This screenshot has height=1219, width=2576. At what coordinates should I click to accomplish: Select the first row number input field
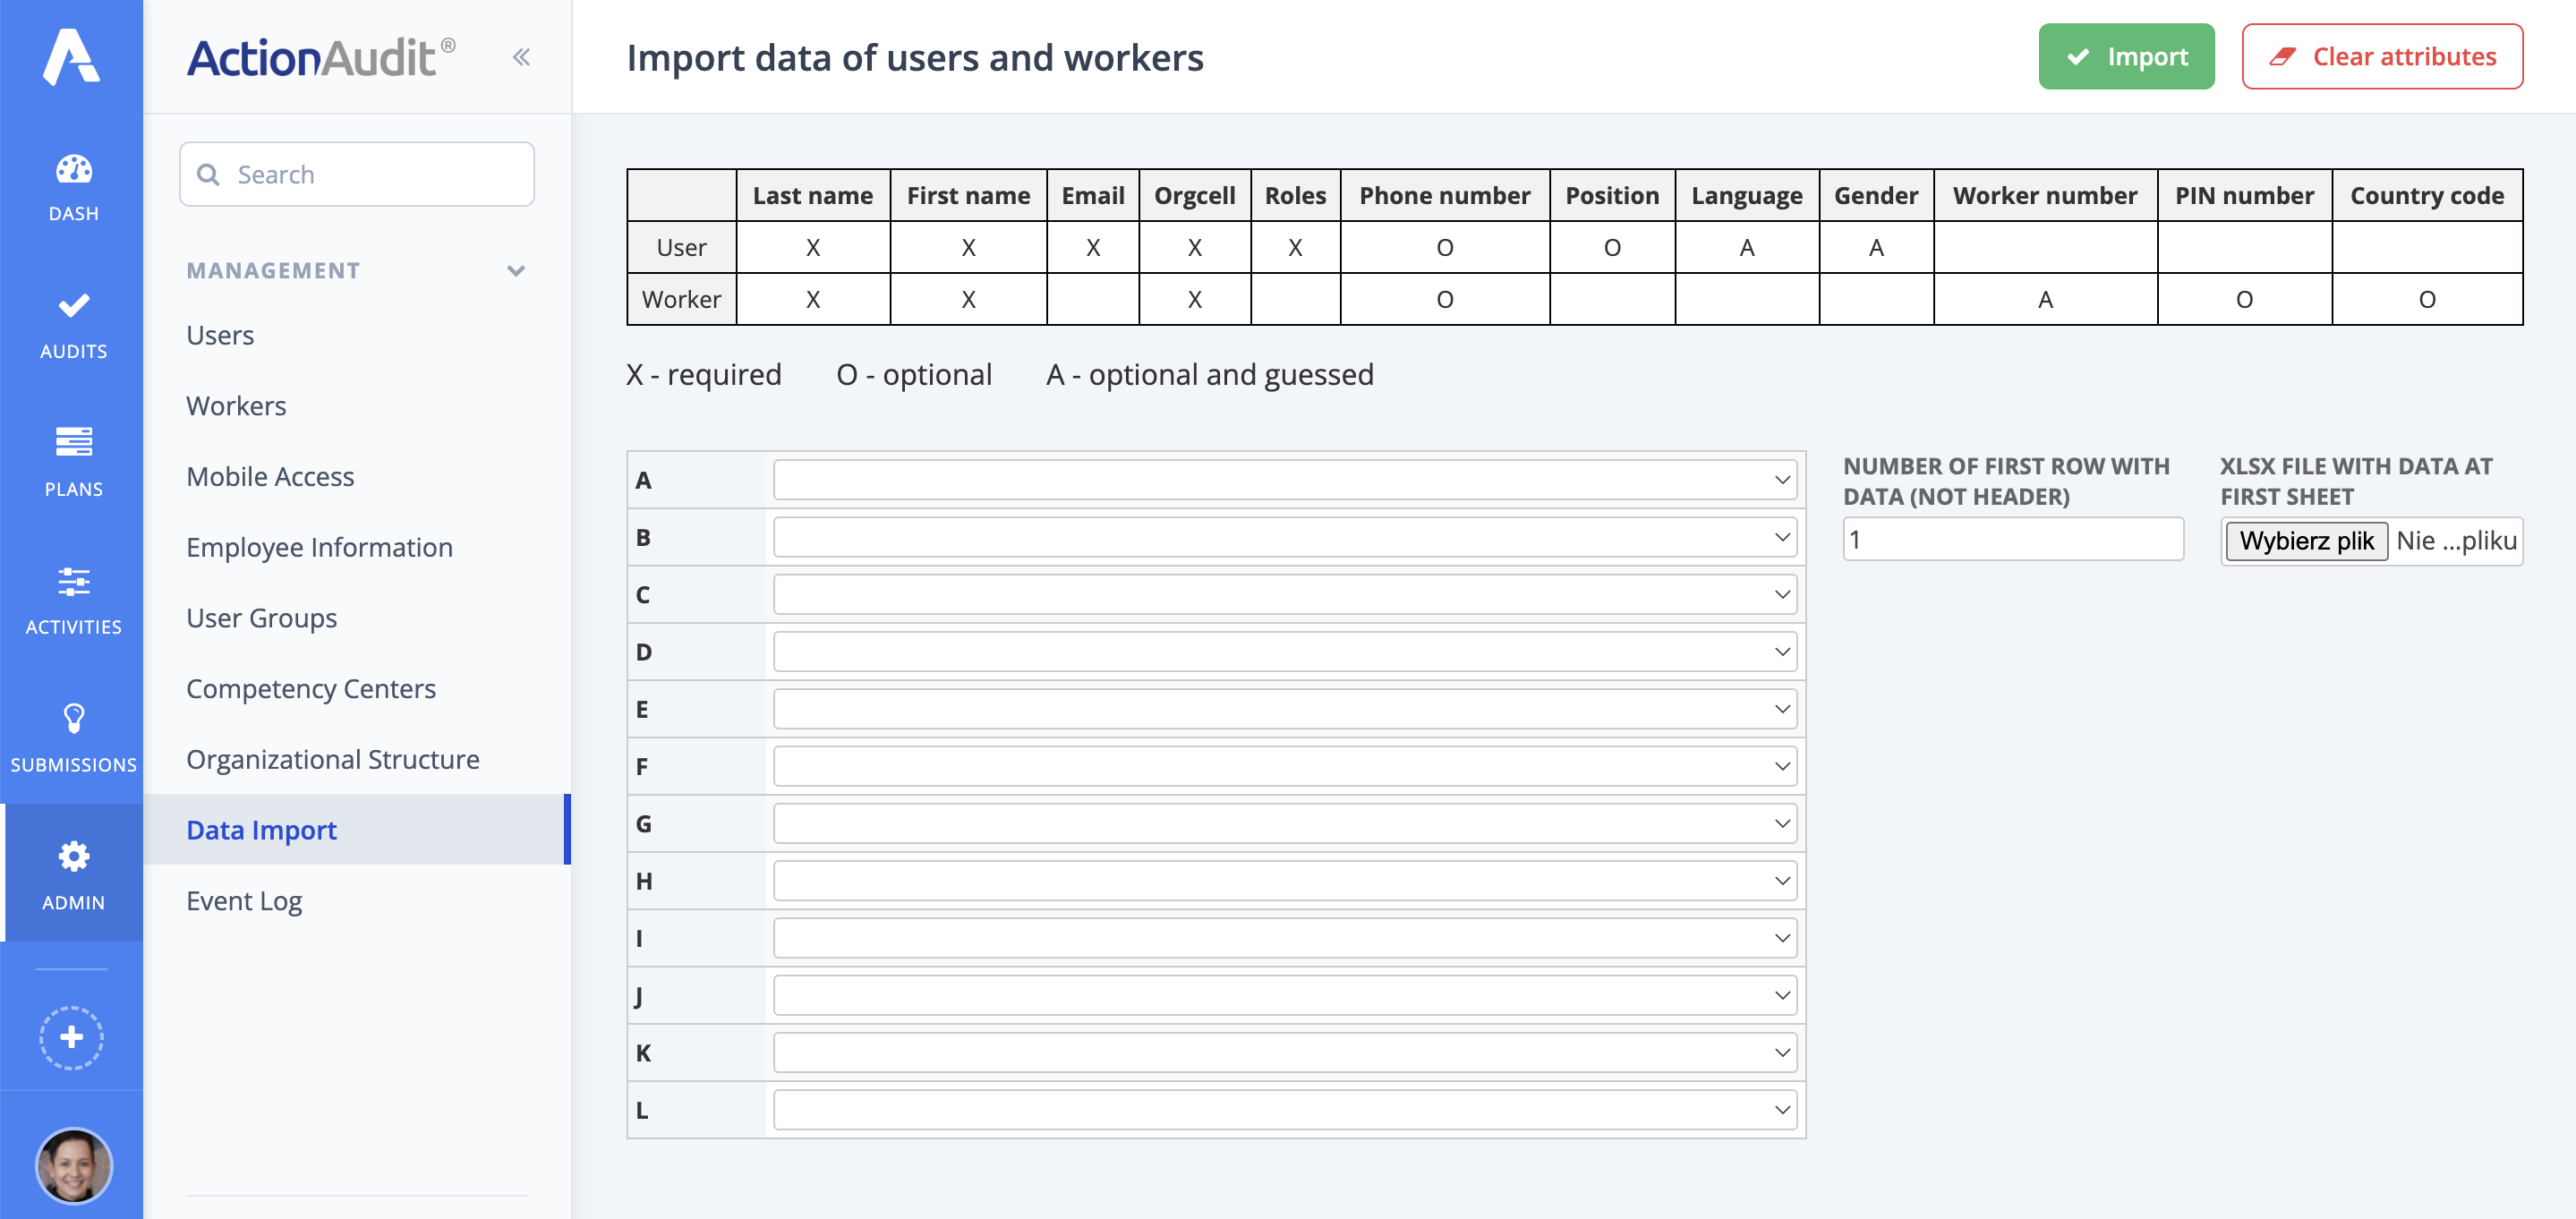click(x=2012, y=539)
